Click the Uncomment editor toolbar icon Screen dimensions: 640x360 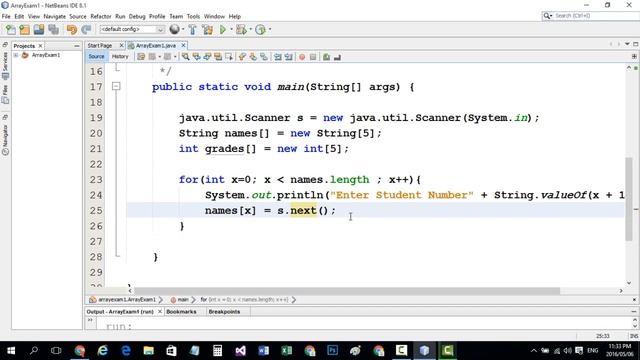tap(337, 57)
